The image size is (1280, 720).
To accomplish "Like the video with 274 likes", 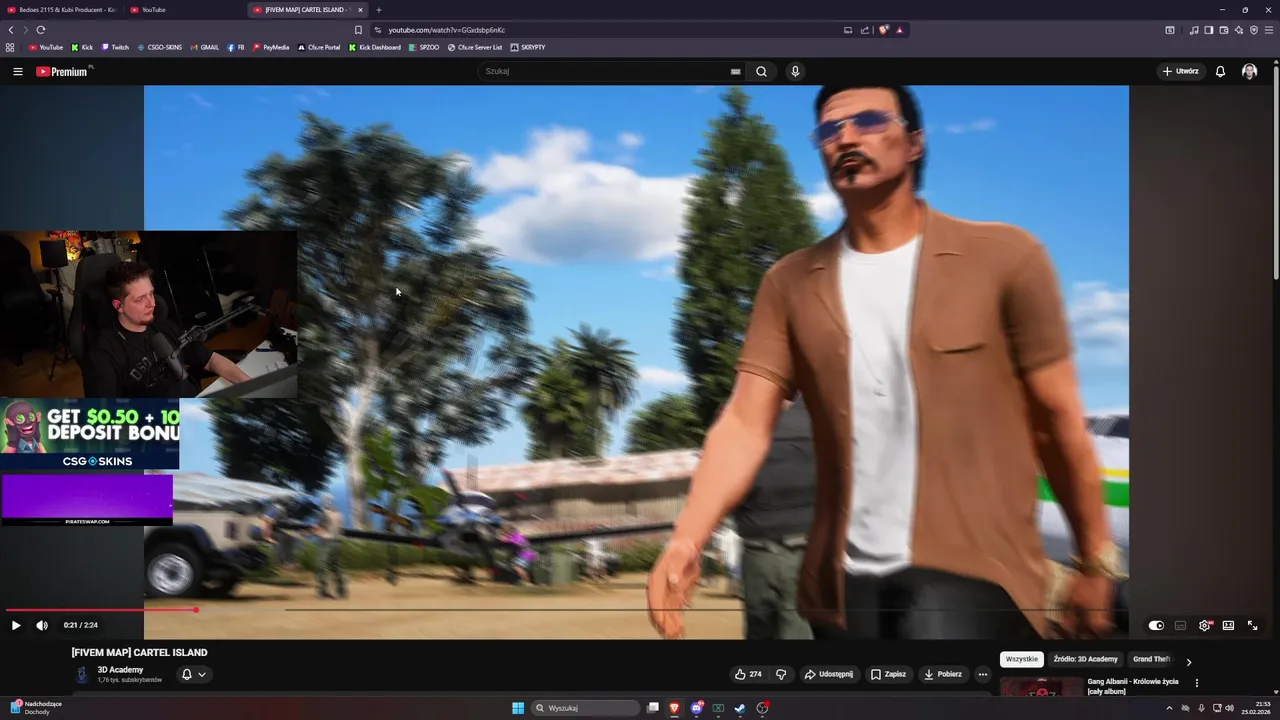I will pos(748,674).
